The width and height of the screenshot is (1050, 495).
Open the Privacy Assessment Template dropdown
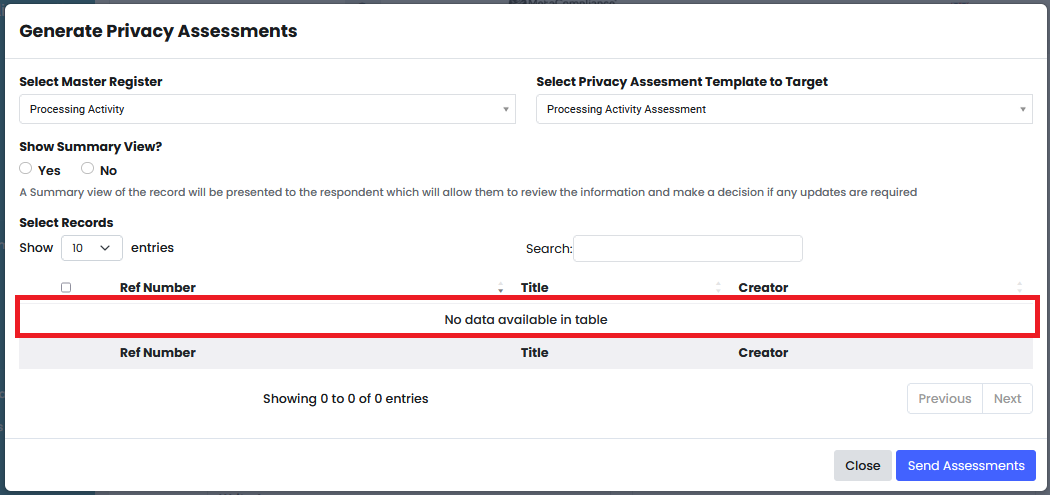pyautogui.click(x=784, y=109)
